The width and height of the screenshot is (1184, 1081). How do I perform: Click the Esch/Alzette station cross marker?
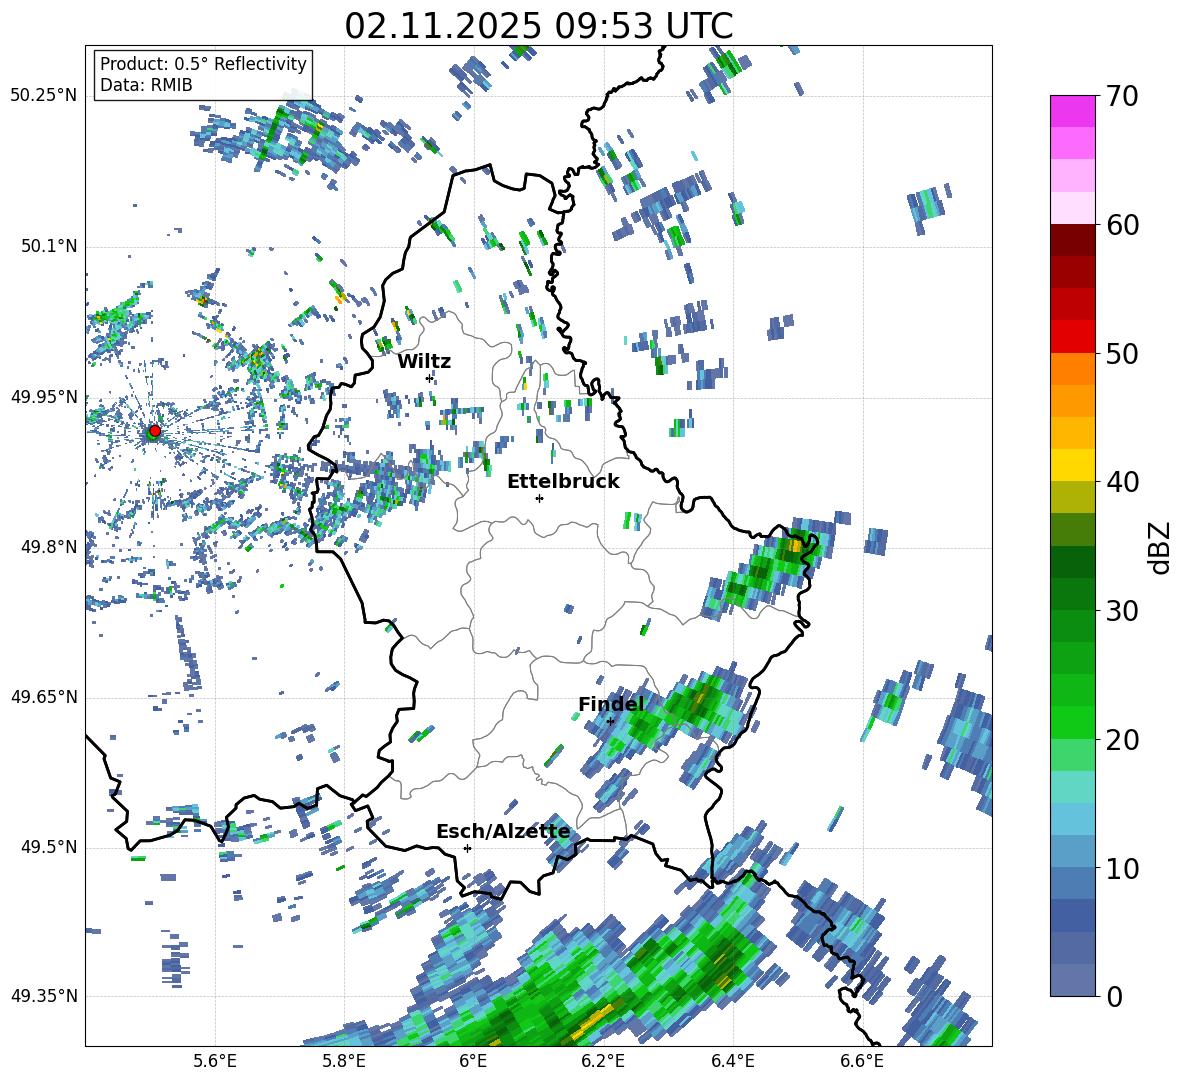(x=467, y=848)
